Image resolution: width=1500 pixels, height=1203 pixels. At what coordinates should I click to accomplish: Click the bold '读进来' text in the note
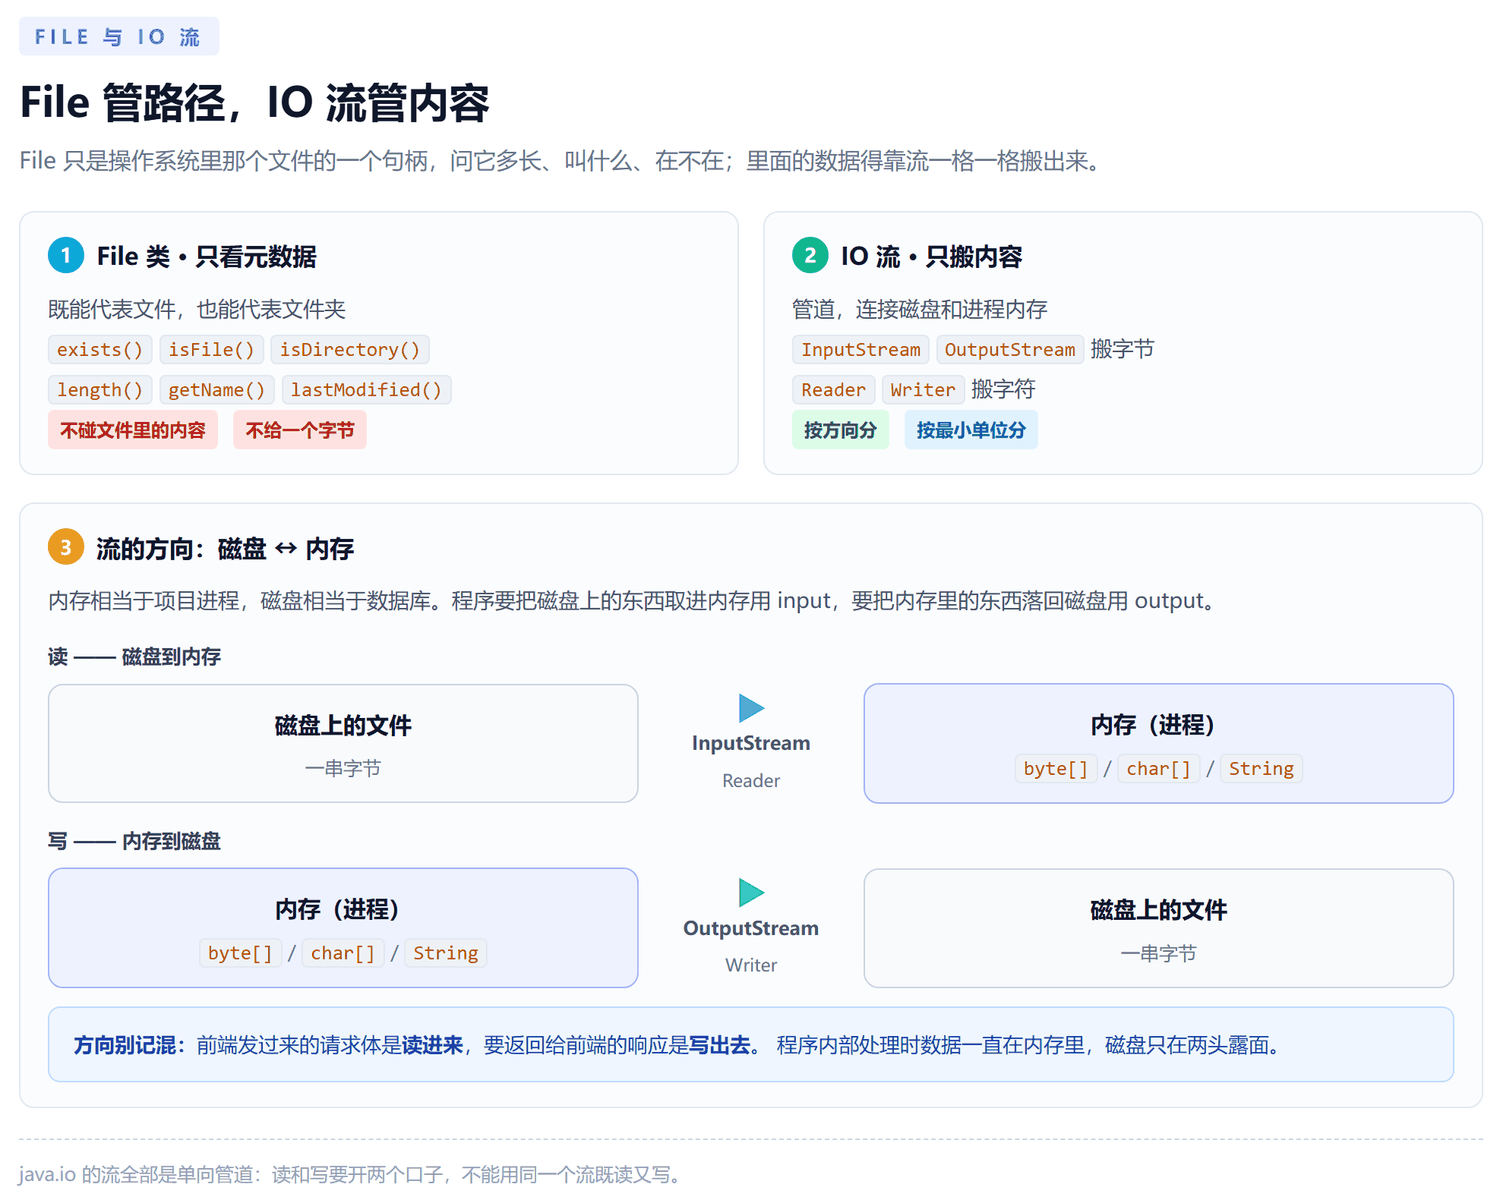[432, 1045]
